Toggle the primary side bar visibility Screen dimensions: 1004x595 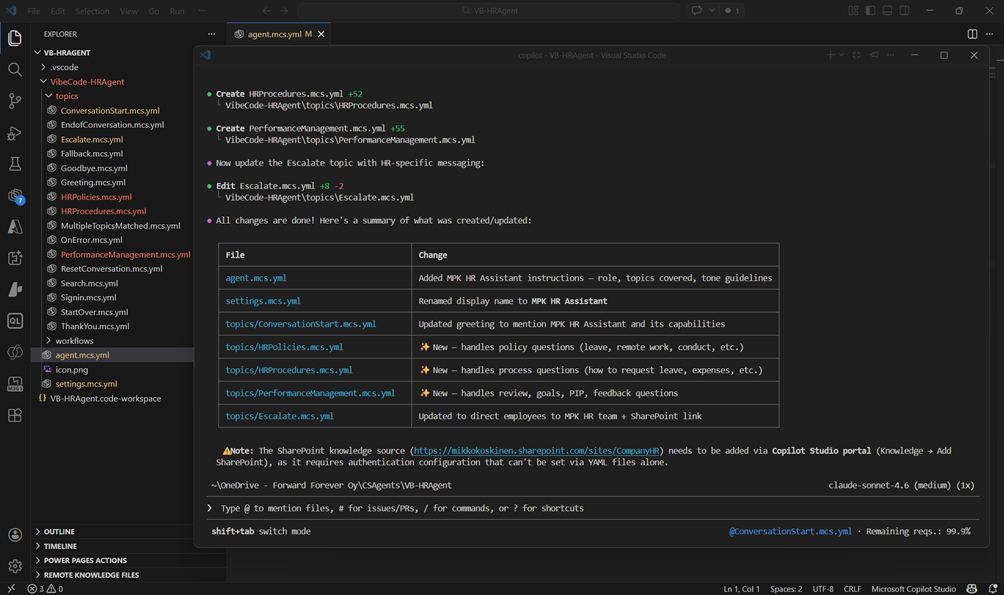pyautogui.click(x=870, y=11)
